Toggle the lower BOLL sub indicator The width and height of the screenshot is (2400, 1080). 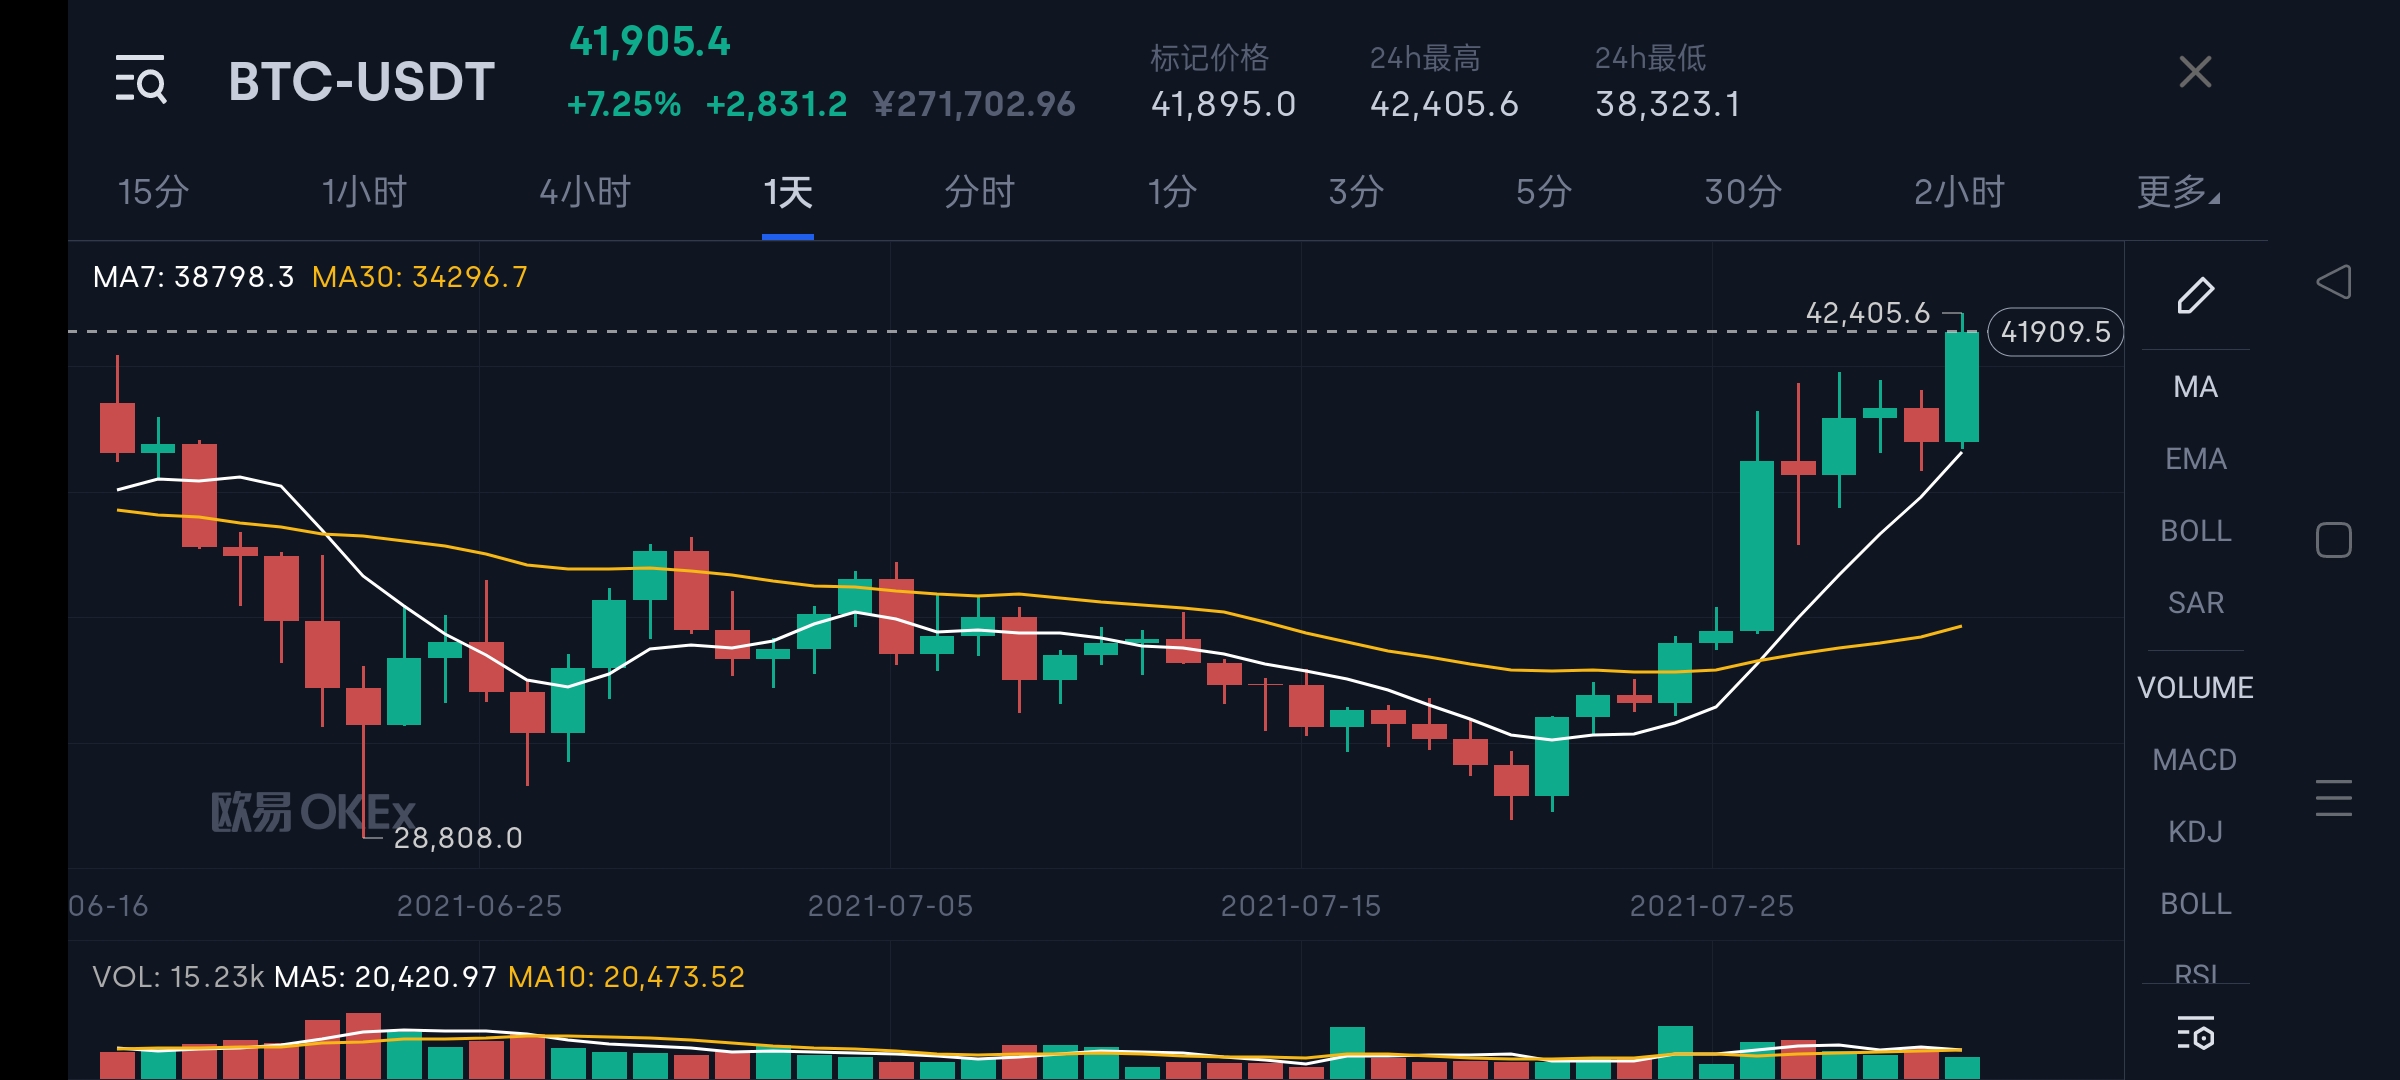coord(2195,904)
